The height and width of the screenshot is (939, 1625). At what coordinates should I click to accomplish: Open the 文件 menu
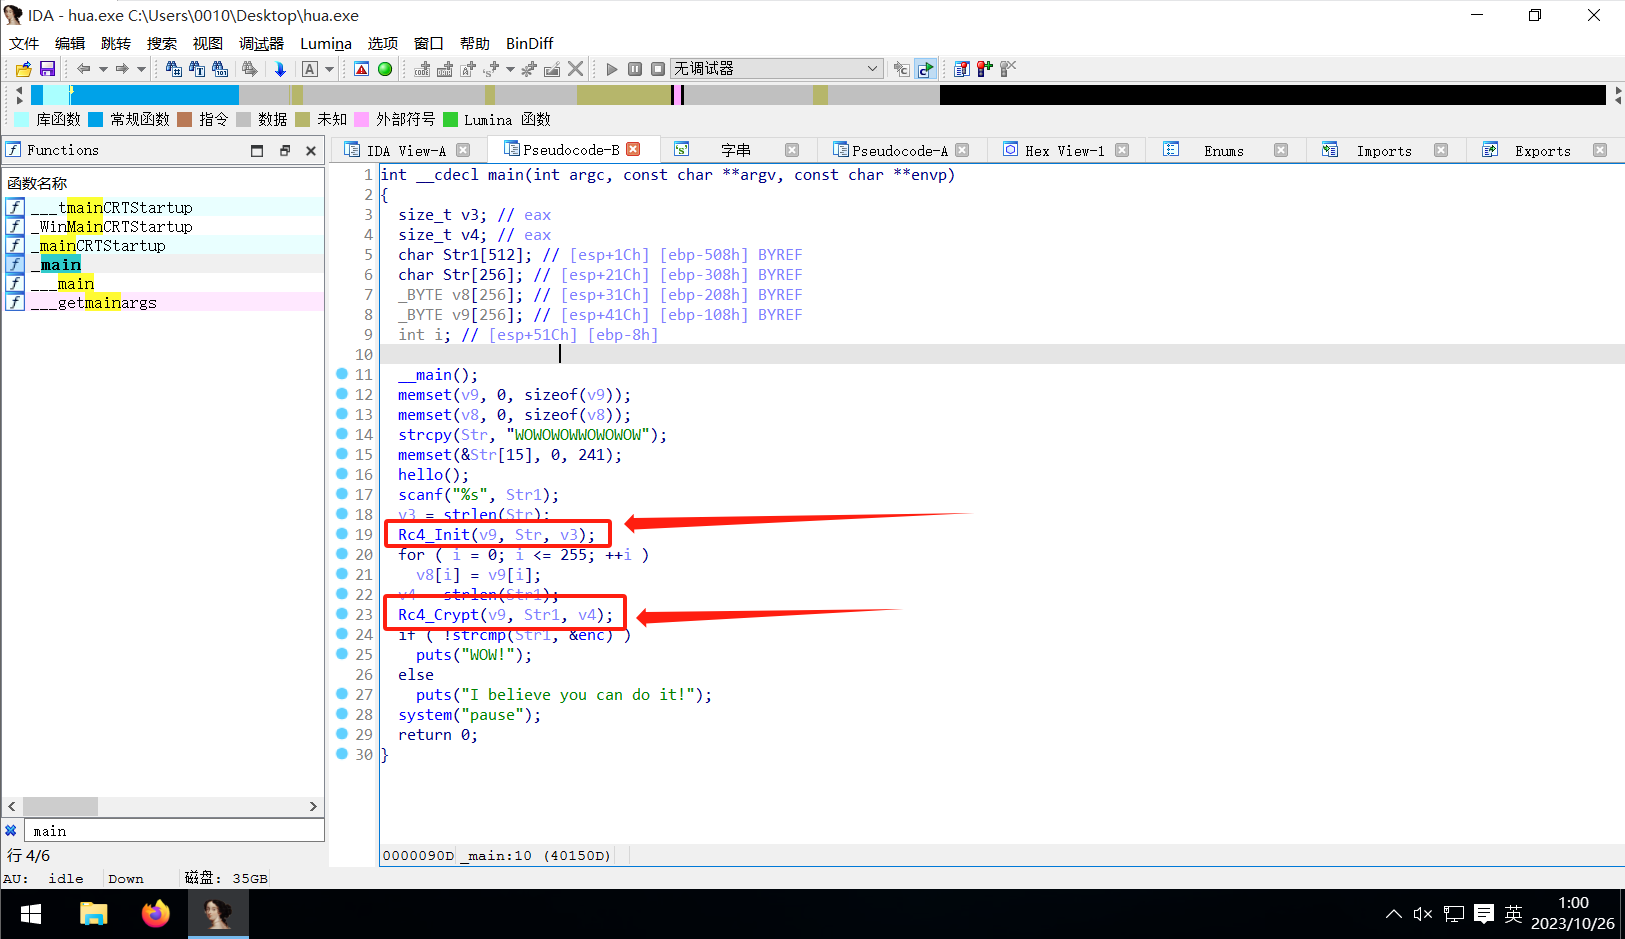click(24, 43)
